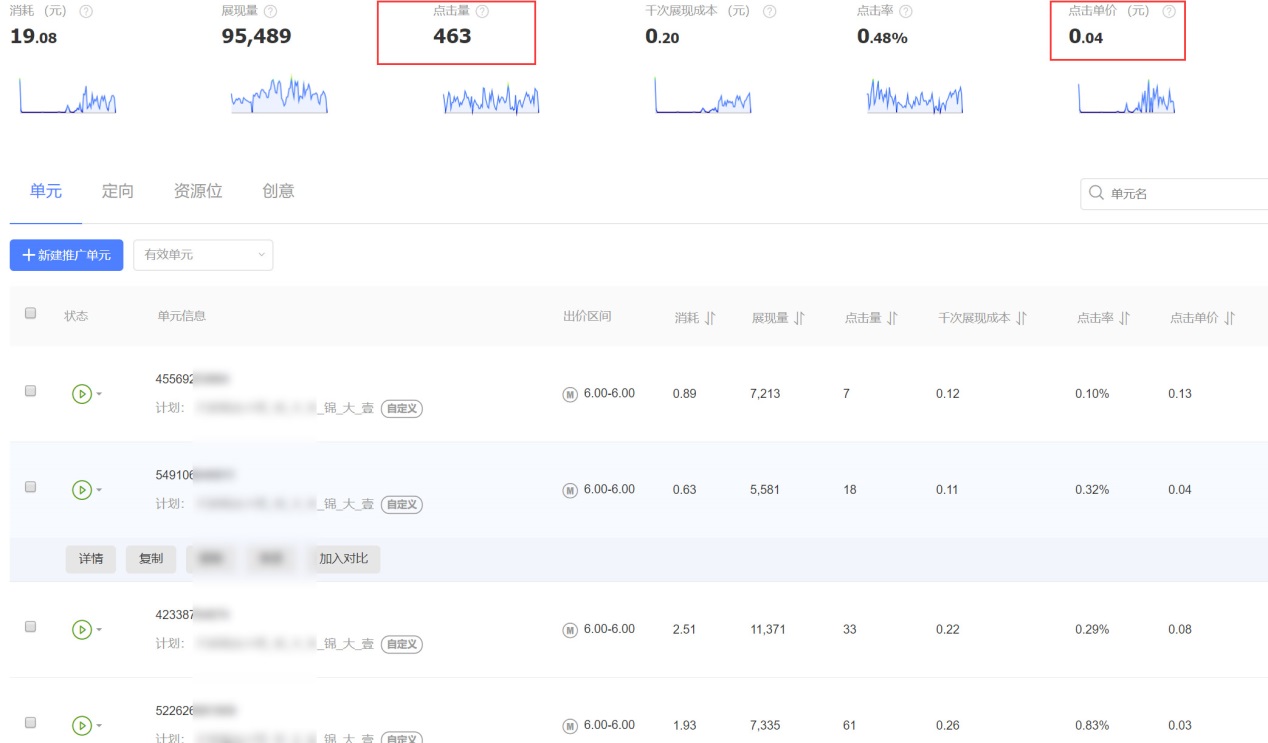Open the trend chart under 展现量 95,489

click(x=279, y=97)
